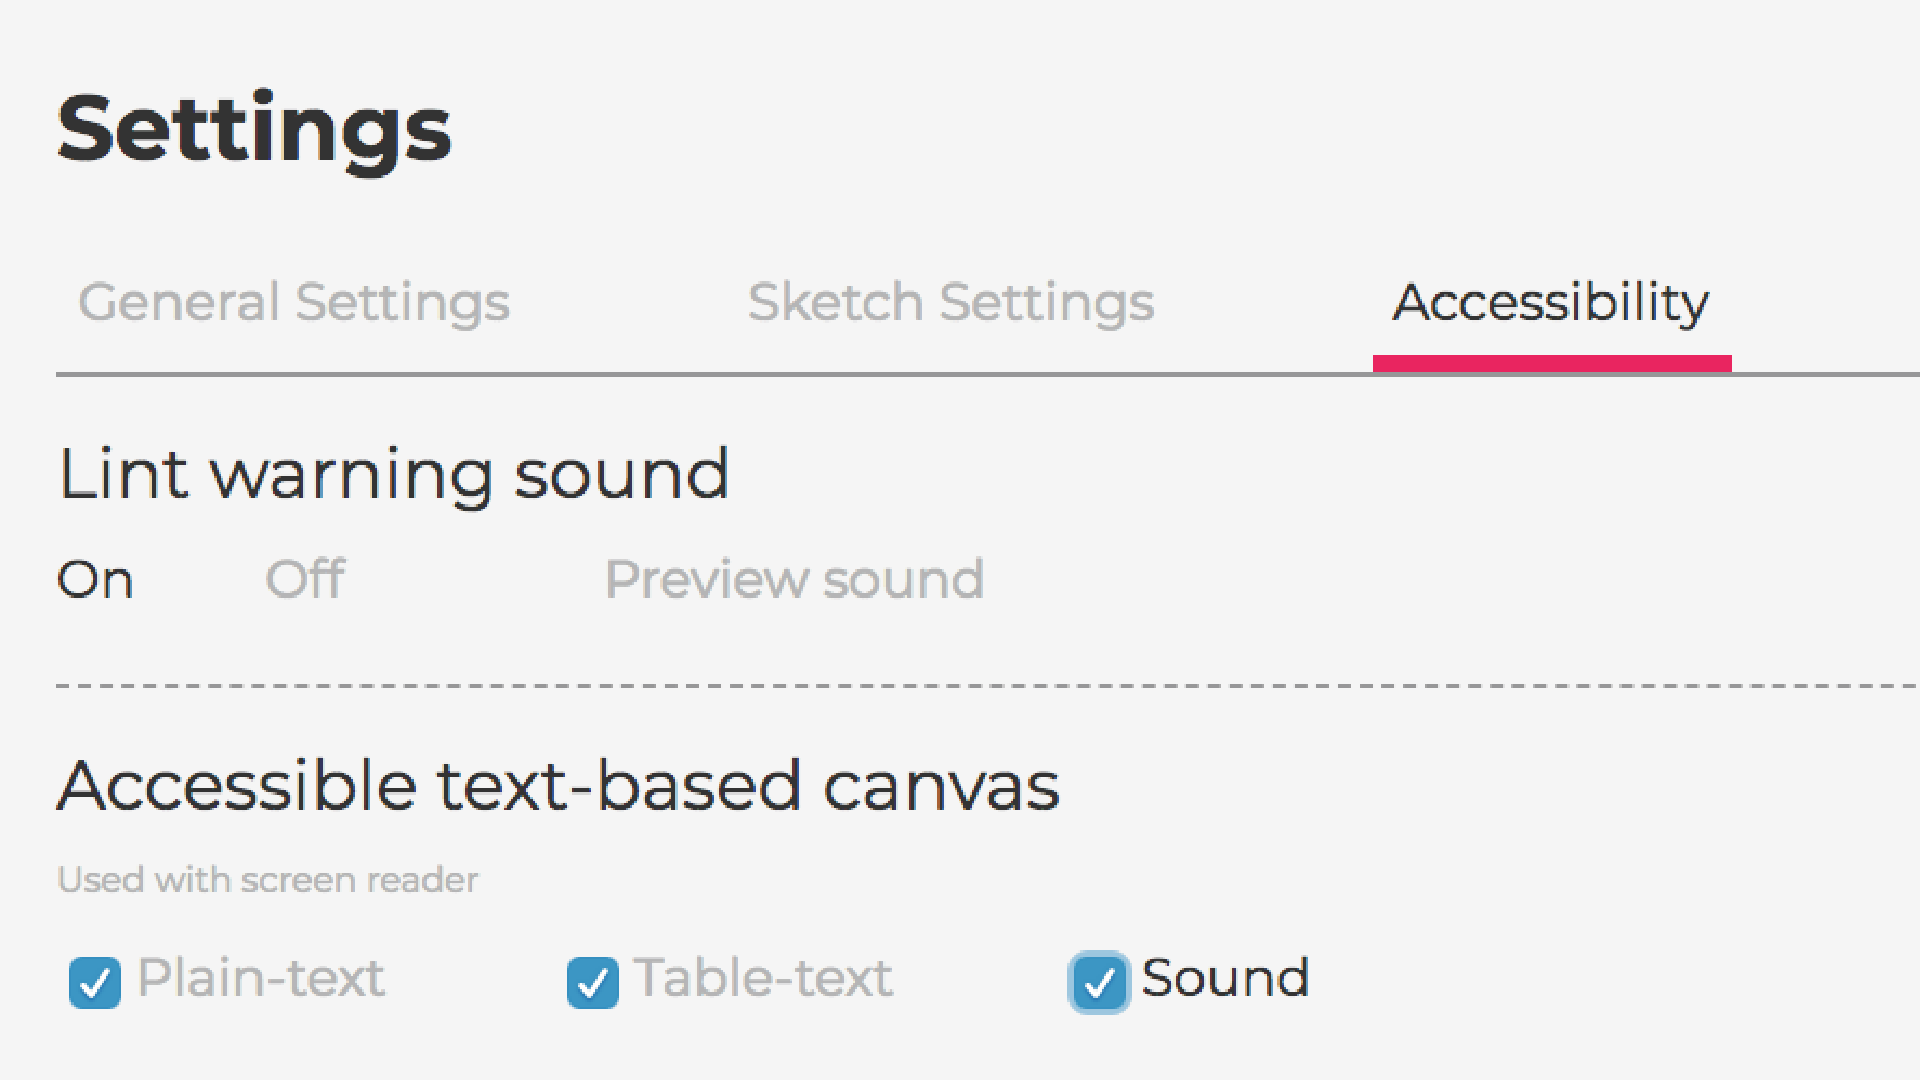Switch to the Sketch Settings tab
Viewport: 1920px width, 1080px height.
click(x=950, y=302)
